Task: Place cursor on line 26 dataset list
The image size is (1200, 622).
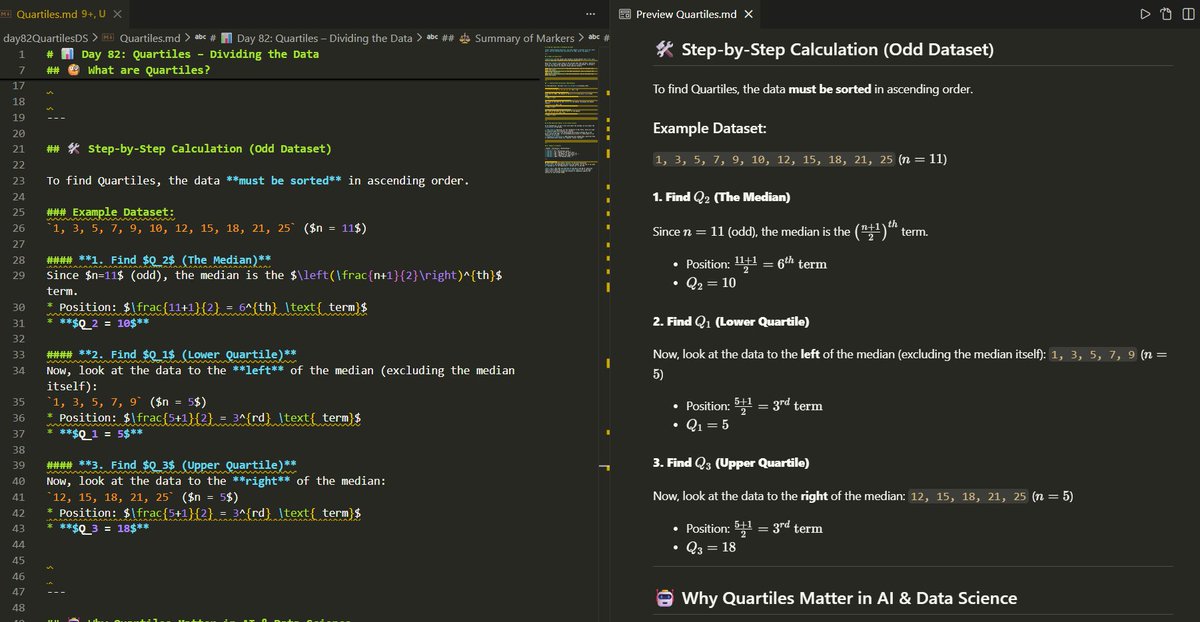Action: 206,228
